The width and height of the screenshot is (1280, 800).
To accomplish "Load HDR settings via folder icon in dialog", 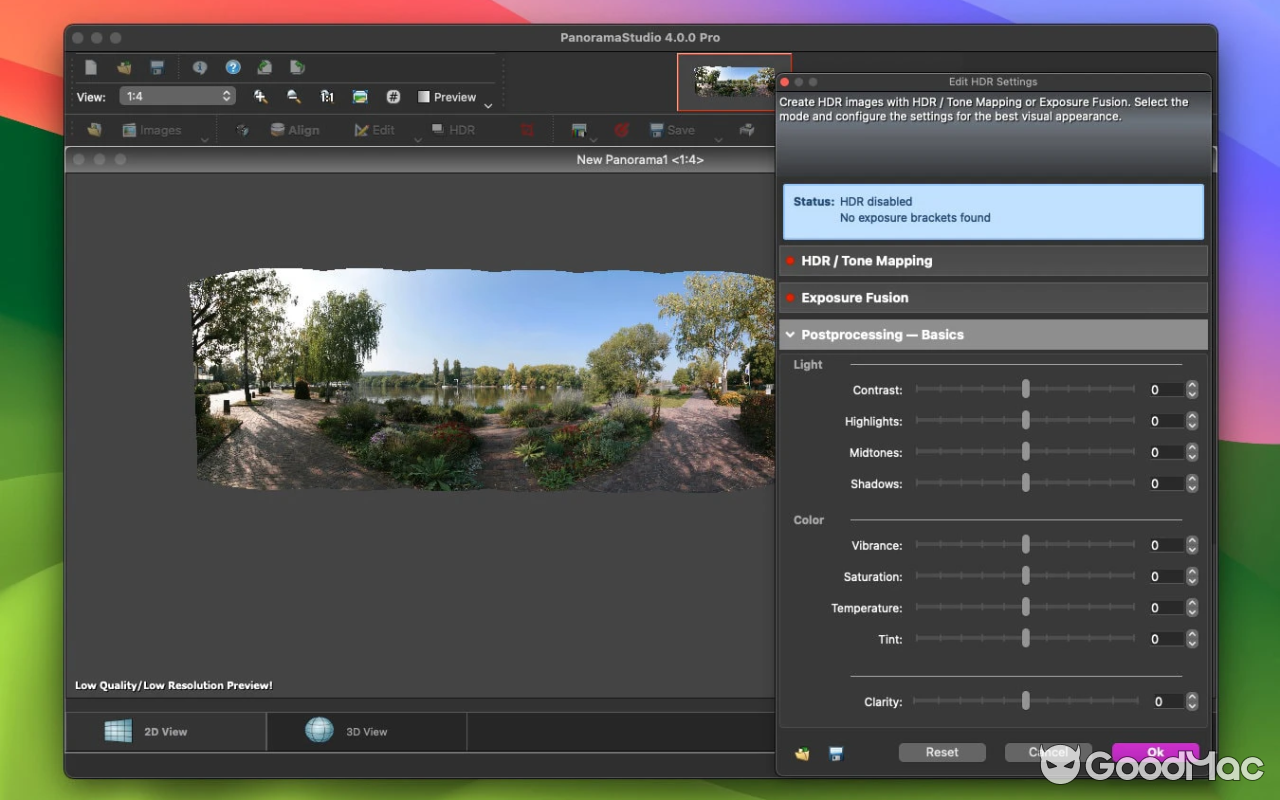I will point(800,753).
